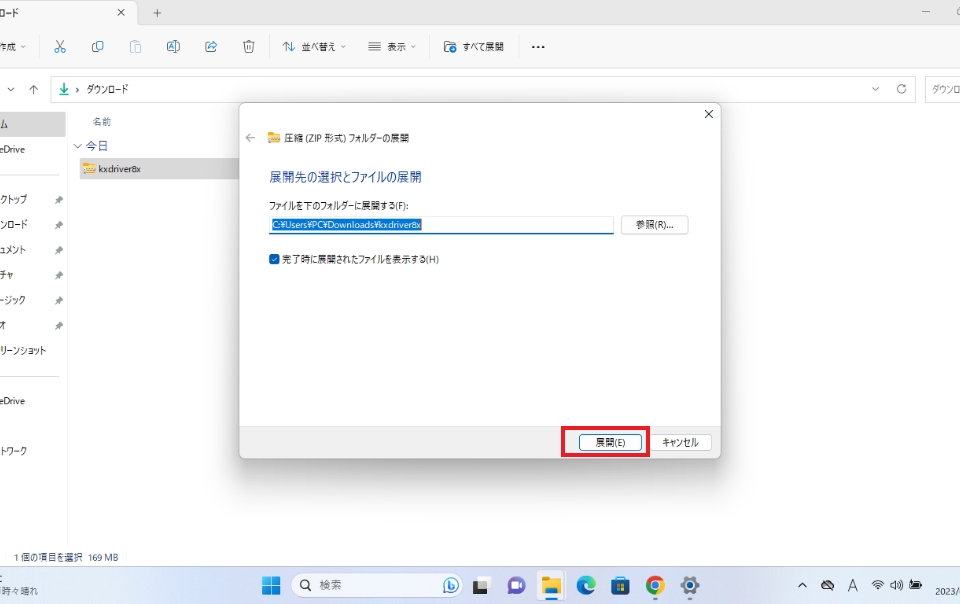Screen dimensions: 960x604
Task: Click the extraction destination path field
Action: [441, 225]
